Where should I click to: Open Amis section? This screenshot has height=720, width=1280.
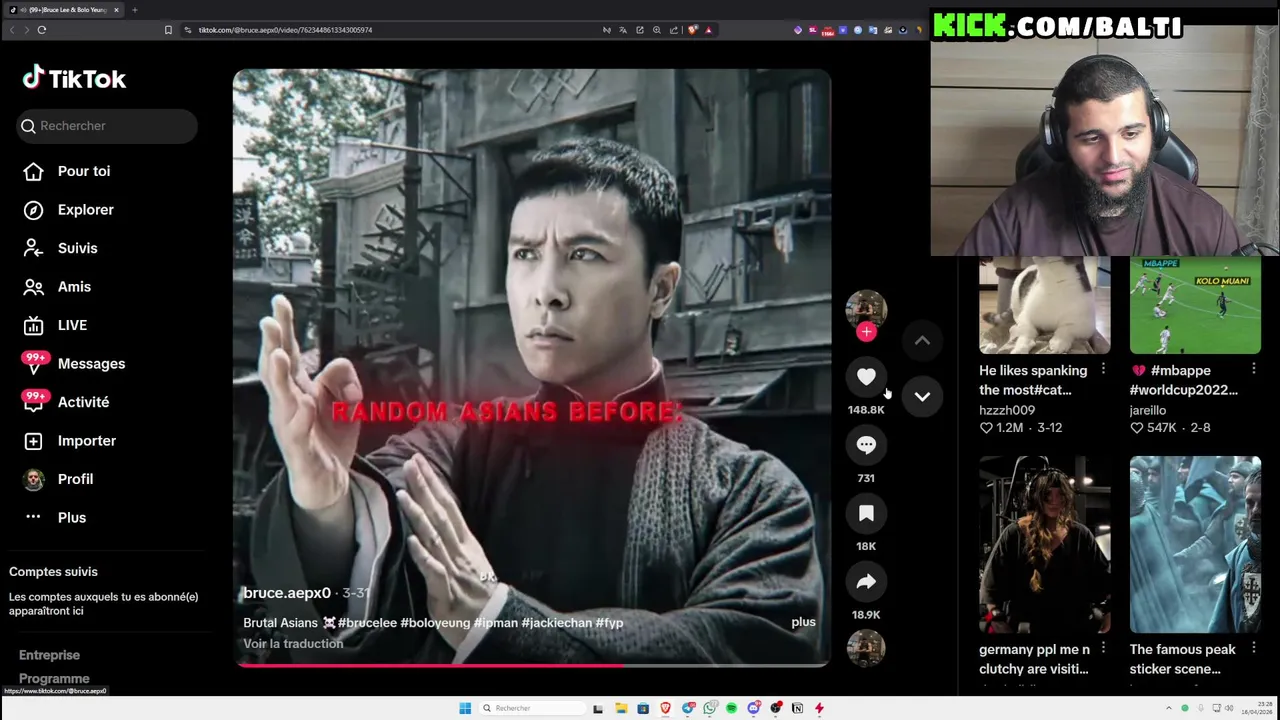pos(74,287)
